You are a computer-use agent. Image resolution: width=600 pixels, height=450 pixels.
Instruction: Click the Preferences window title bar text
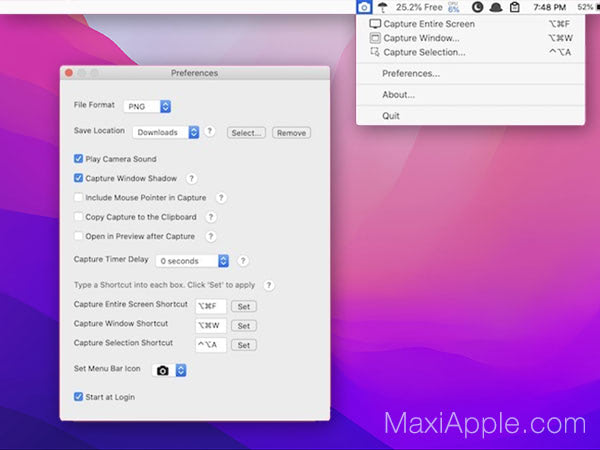tap(194, 73)
